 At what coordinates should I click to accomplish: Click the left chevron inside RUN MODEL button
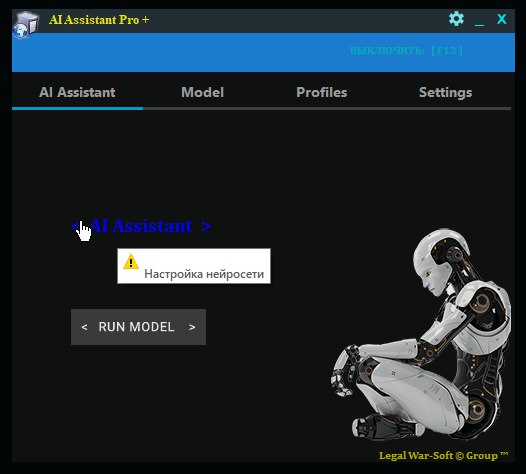(x=84, y=327)
